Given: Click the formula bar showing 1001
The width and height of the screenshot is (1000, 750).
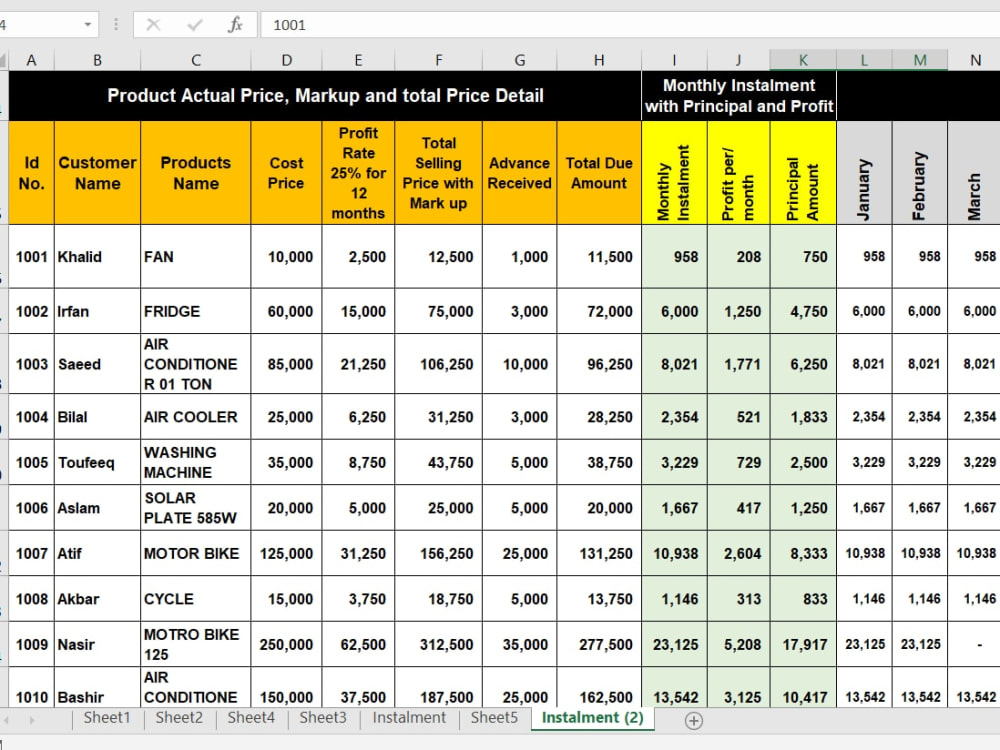Looking at the screenshot, I should tap(629, 25).
